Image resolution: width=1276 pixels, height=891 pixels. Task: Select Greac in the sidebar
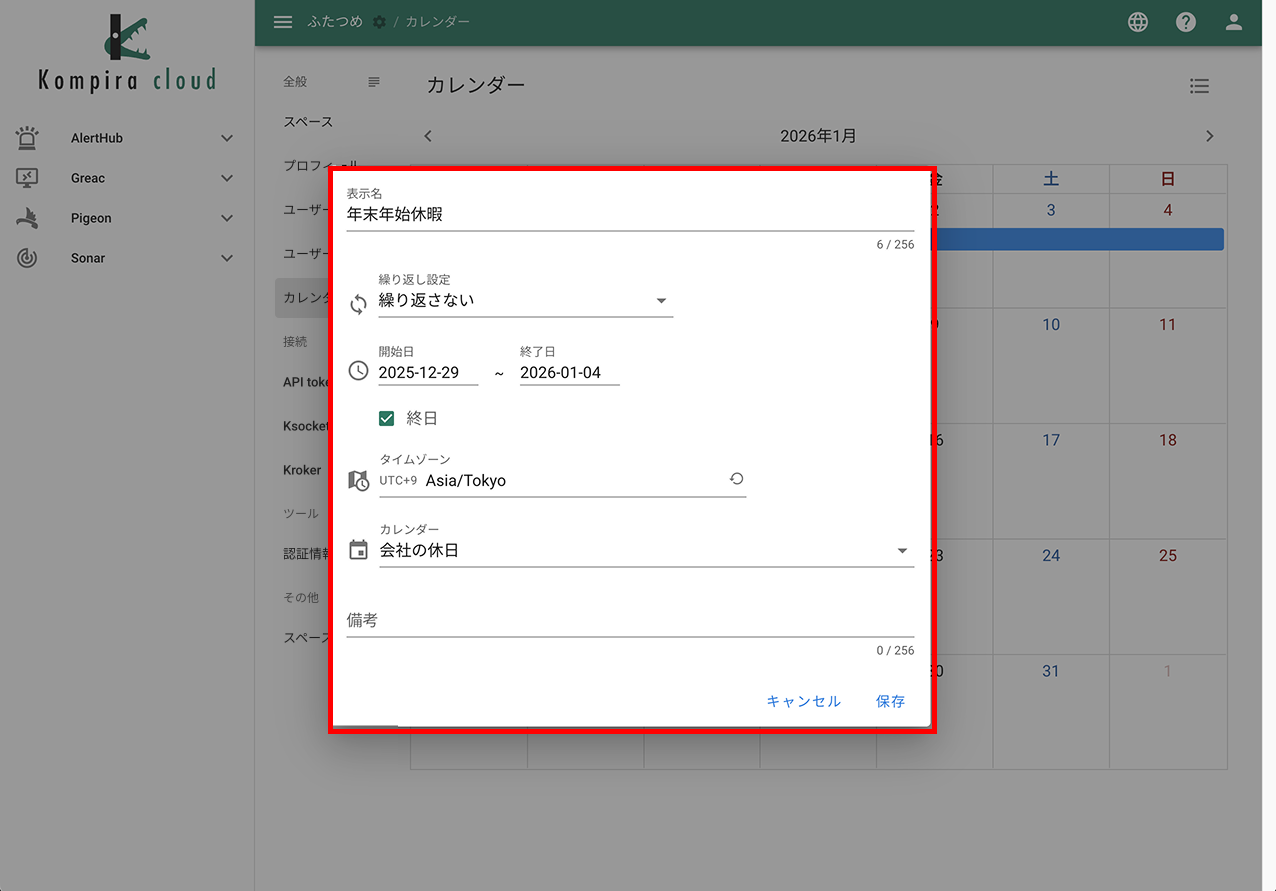88,178
